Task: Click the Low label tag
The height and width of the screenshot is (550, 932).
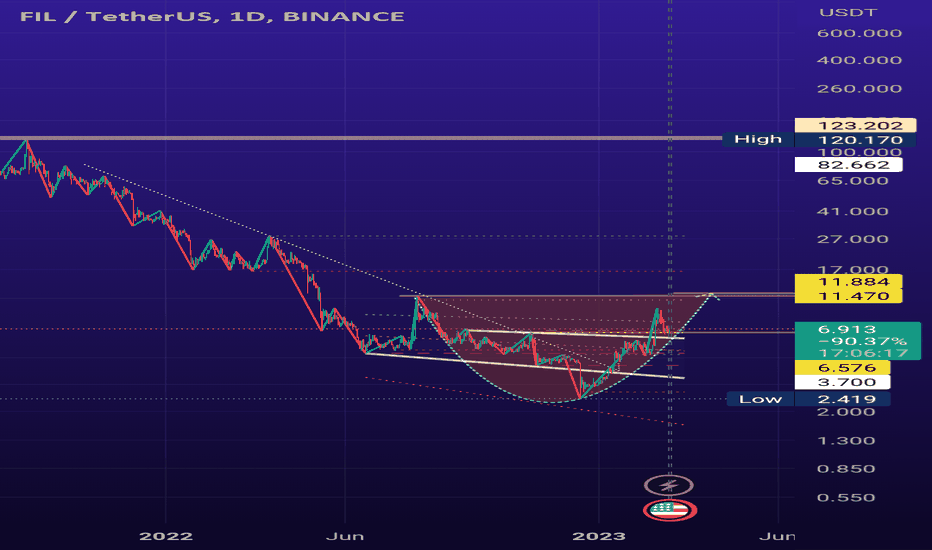Action: [x=760, y=399]
